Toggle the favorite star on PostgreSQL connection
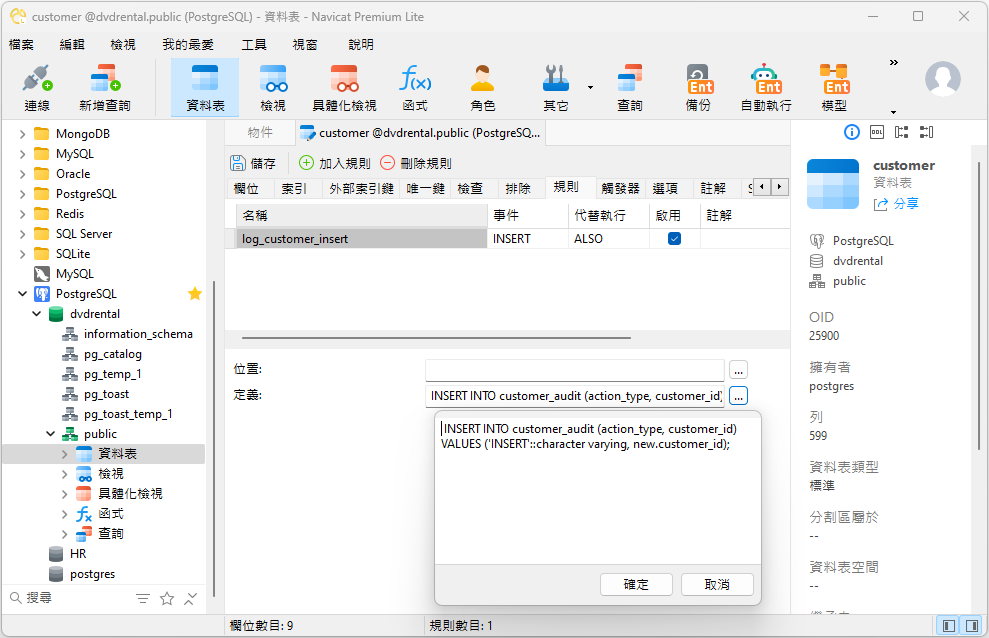Image resolution: width=989 pixels, height=638 pixels. coord(195,294)
